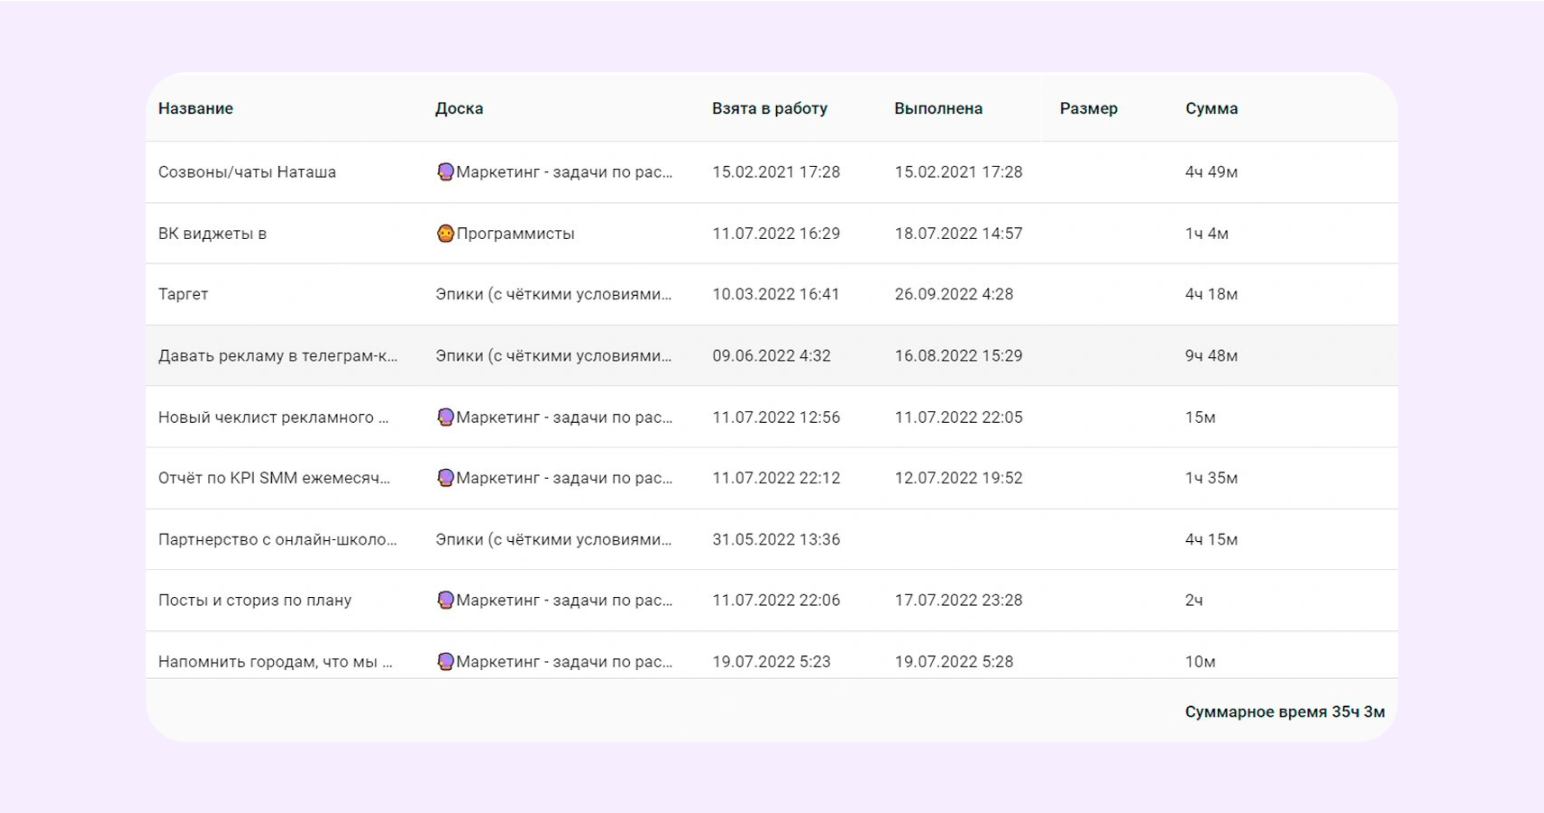Click the board icon in the Напомнить городам row

coord(445,661)
